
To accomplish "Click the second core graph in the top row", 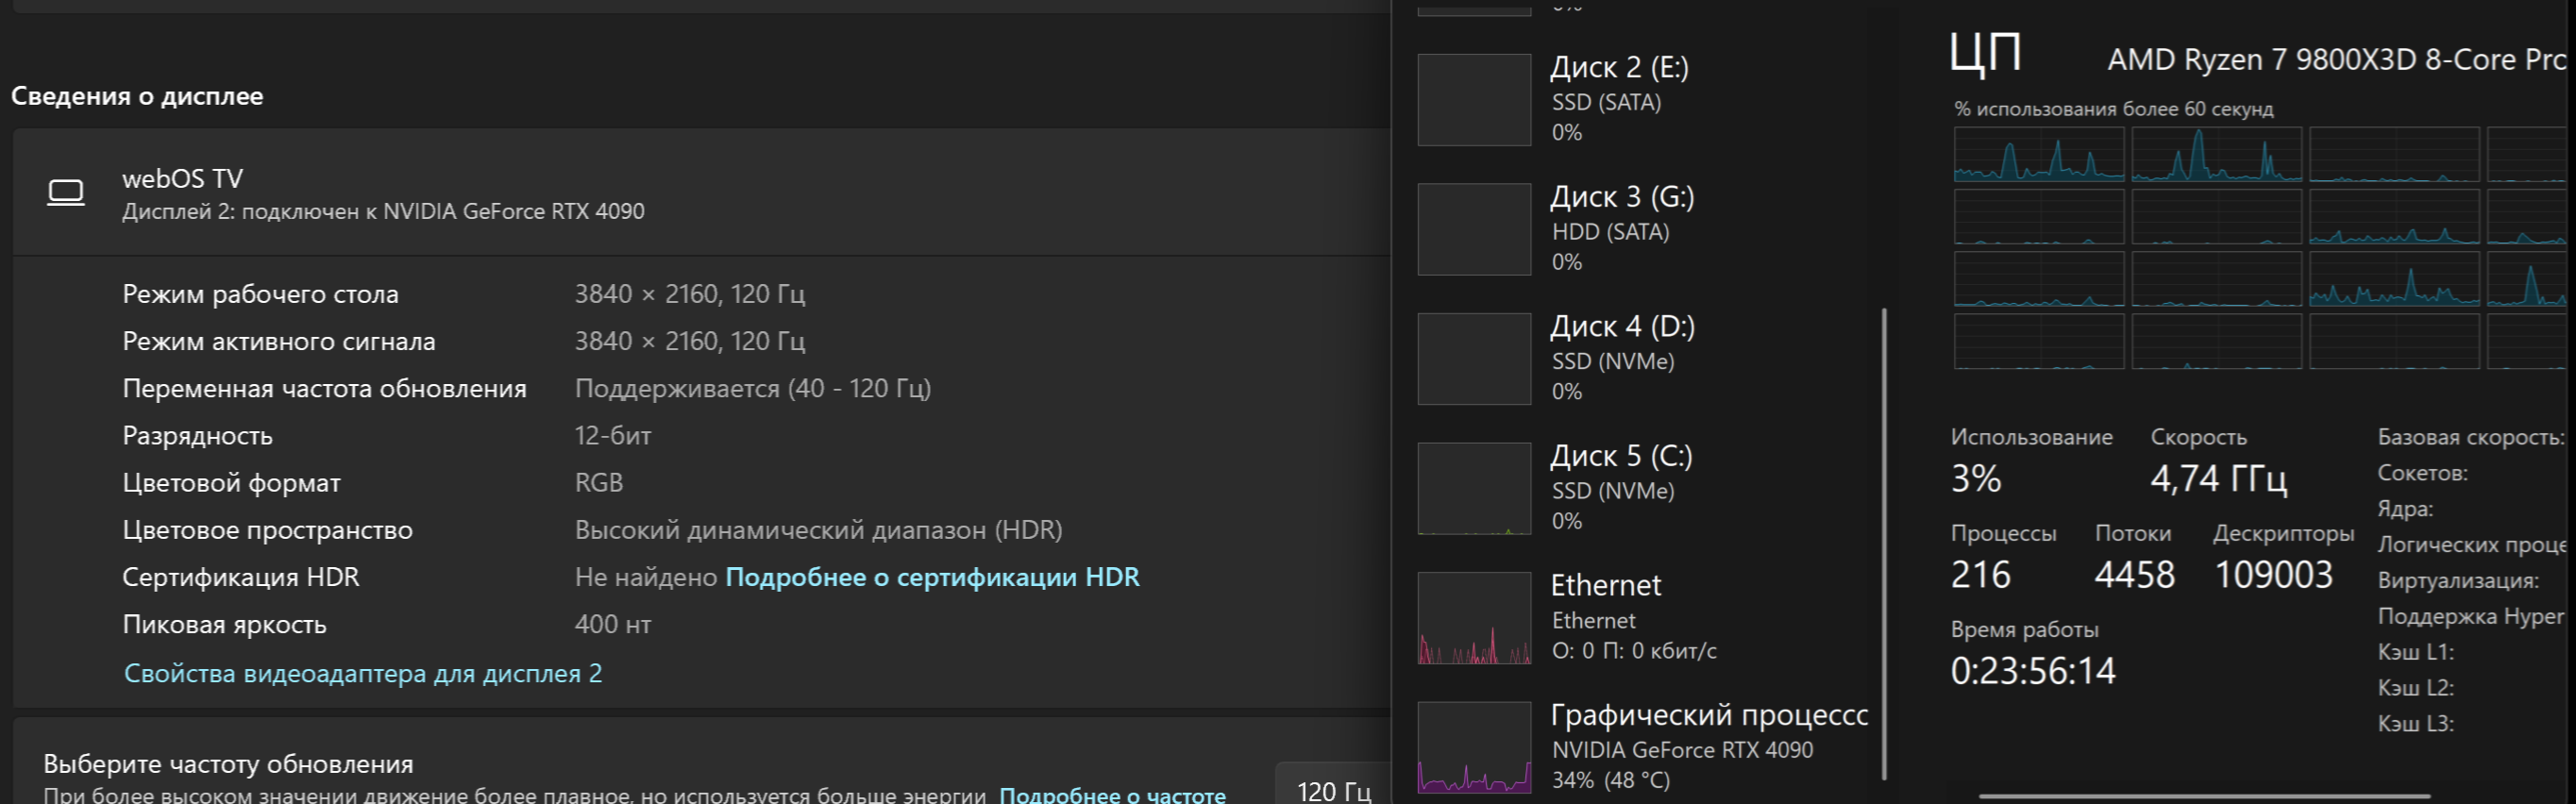I will pyautogui.click(x=2217, y=154).
